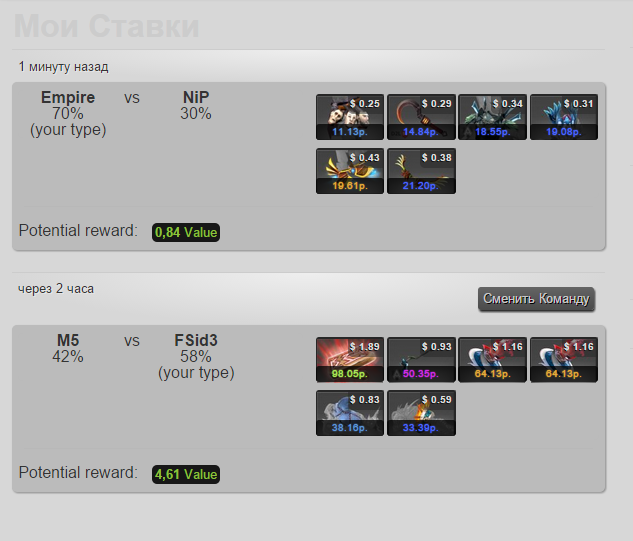
Task: Select the NiP team name
Action: point(196,97)
